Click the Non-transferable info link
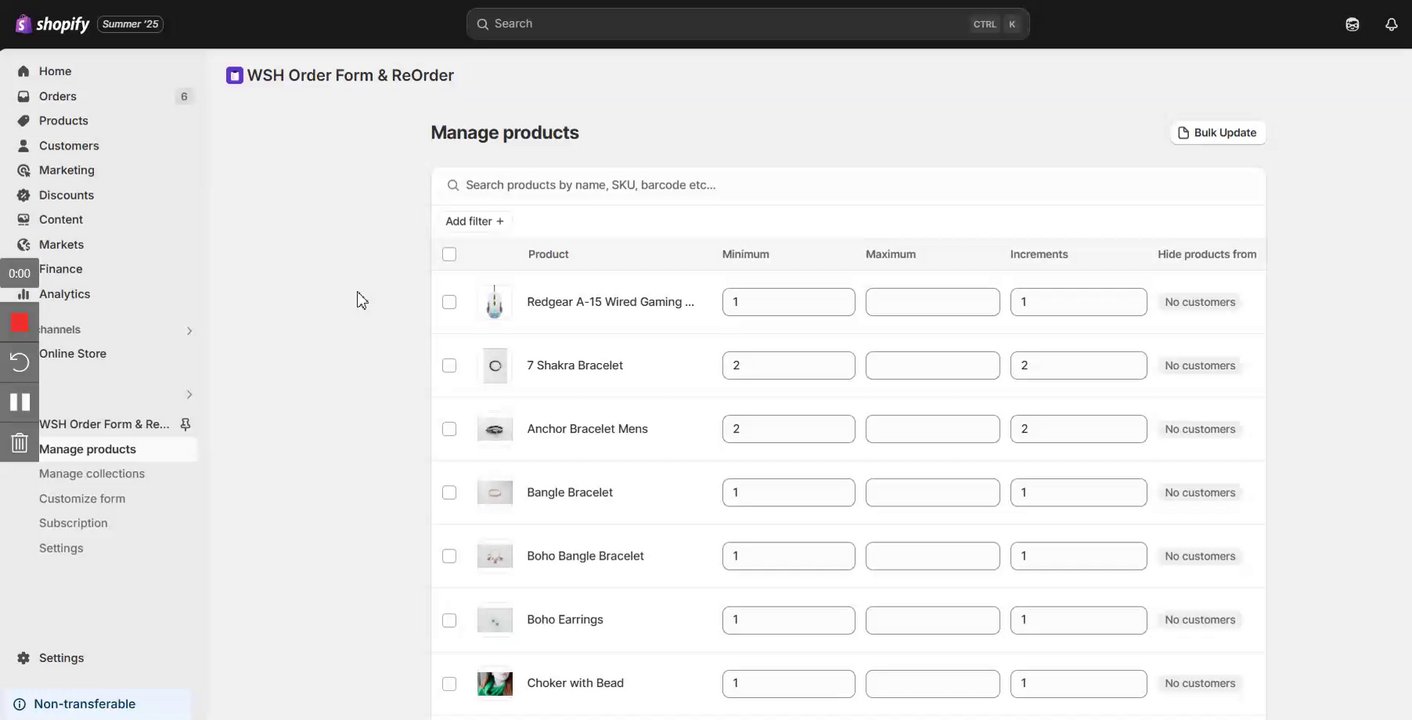The width and height of the screenshot is (1412, 720). (84, 704)
